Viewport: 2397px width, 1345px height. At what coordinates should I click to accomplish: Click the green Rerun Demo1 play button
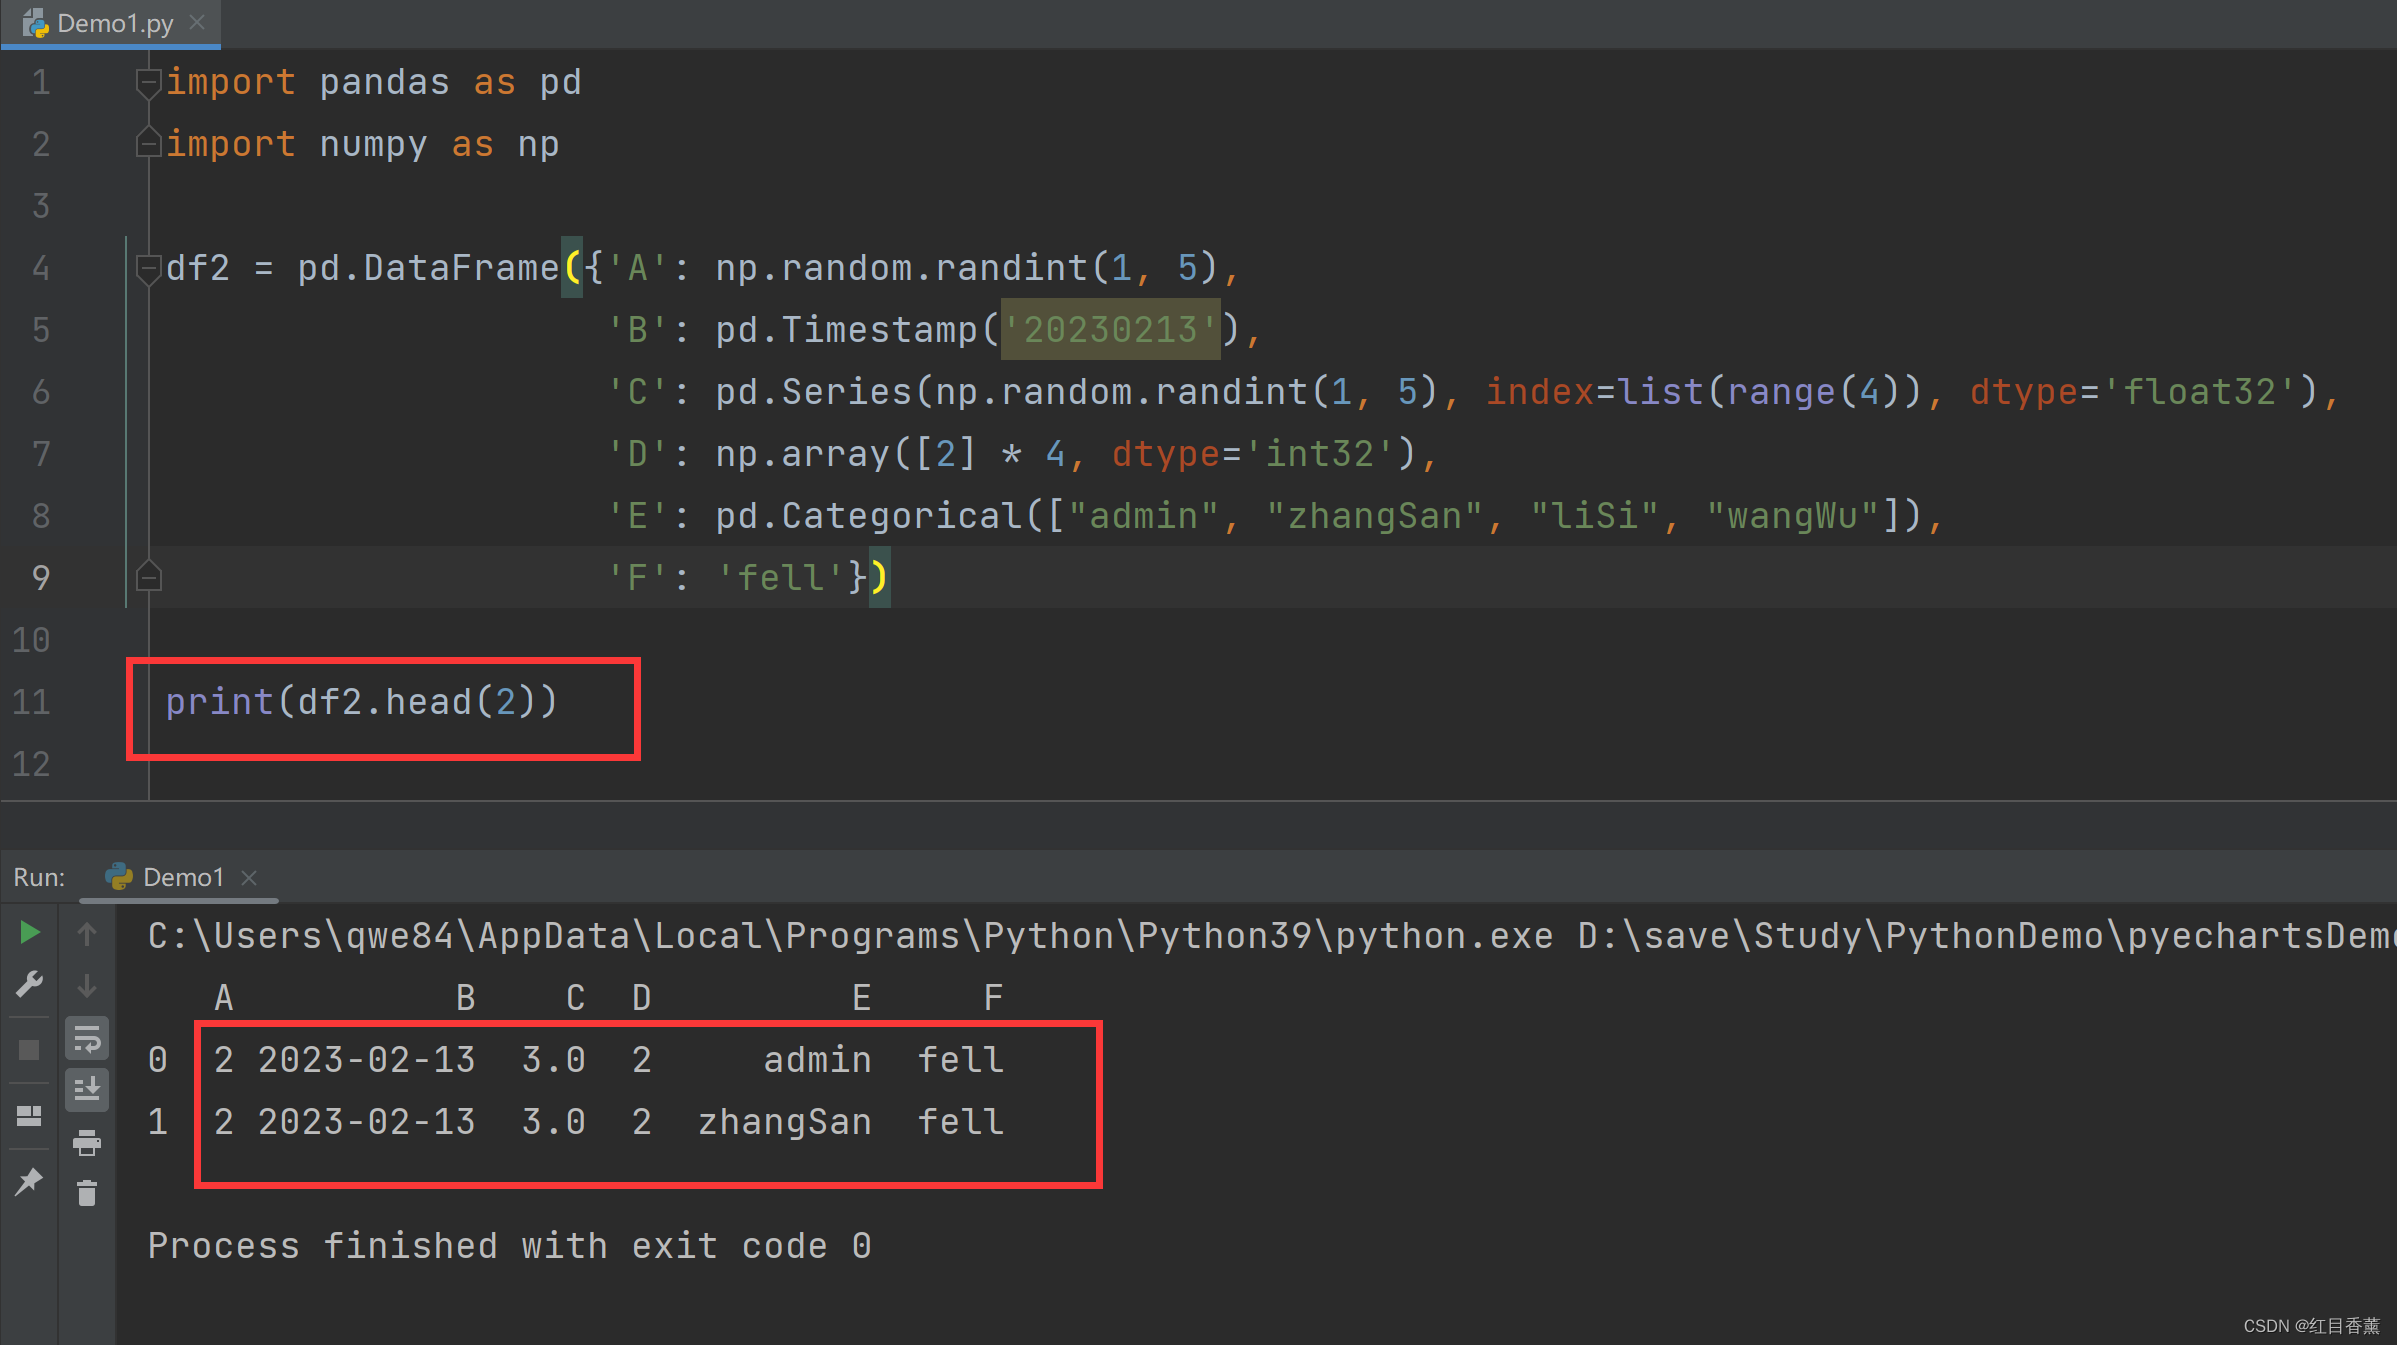point(29,933)
